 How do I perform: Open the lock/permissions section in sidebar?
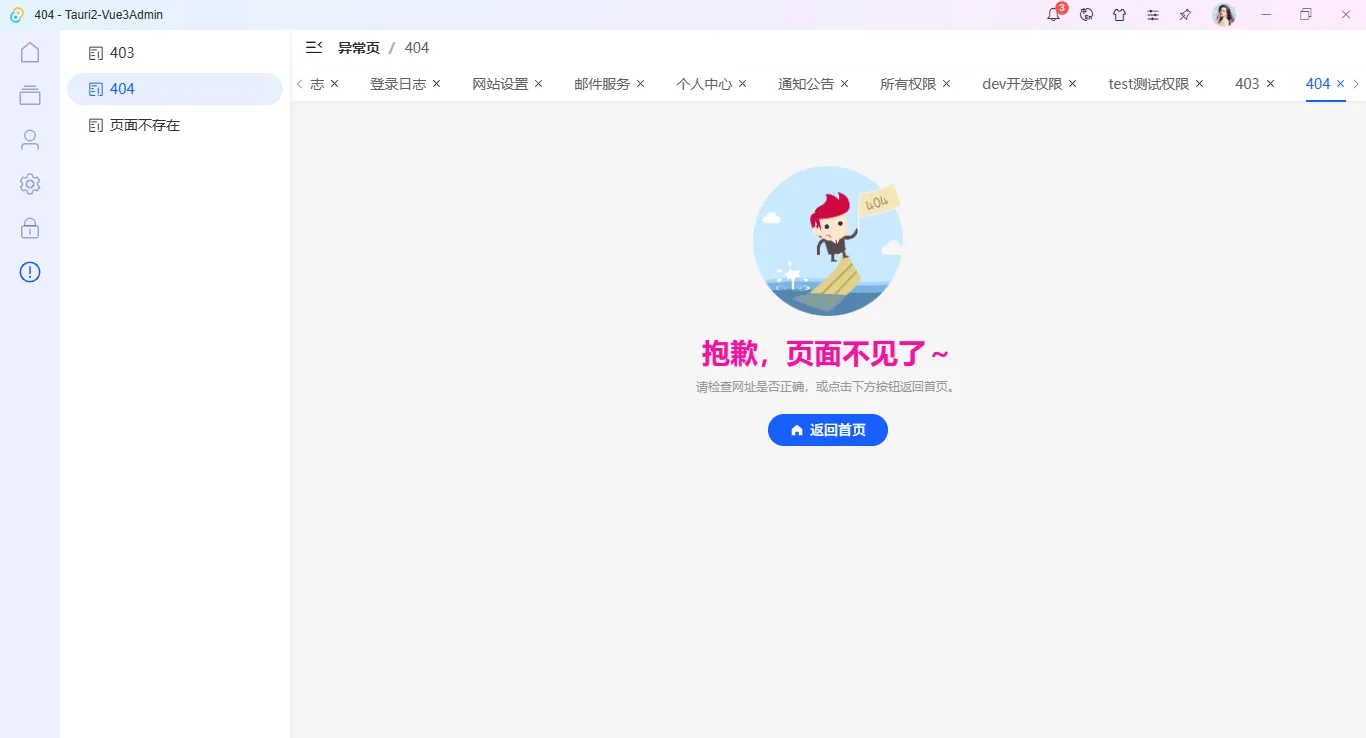click(x=30, y=228)
